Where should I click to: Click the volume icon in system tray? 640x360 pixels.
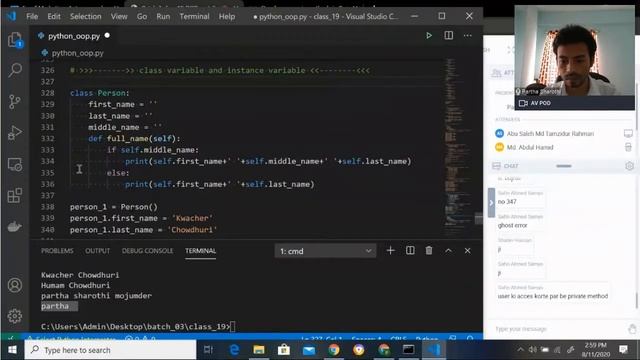pyautogui.click(x=532, y=350)
